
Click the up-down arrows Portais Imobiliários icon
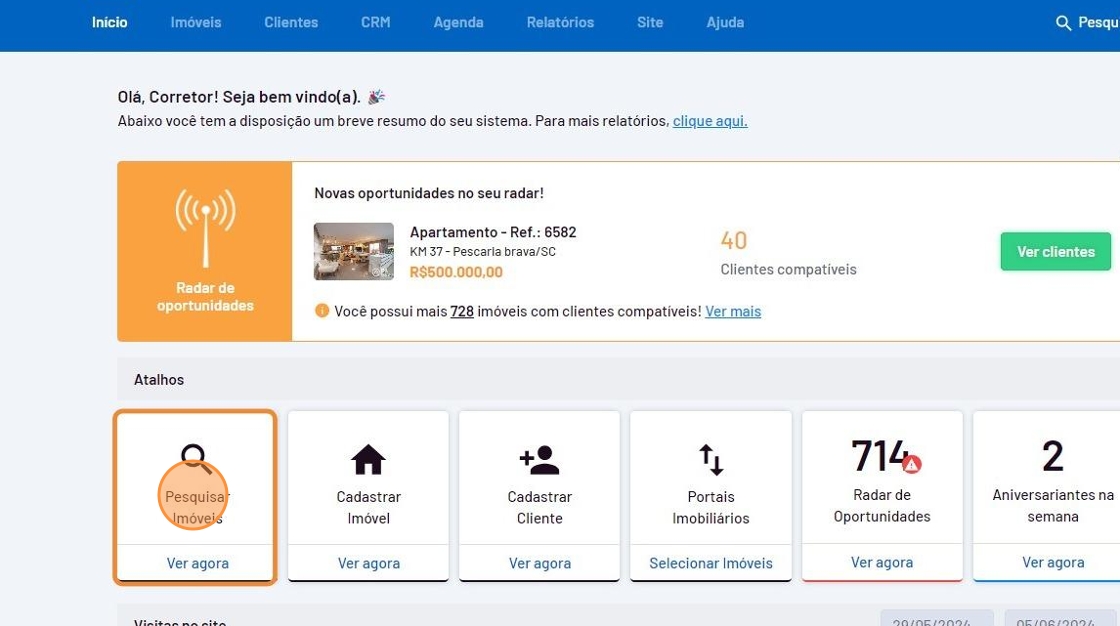[x=710, y=460]
